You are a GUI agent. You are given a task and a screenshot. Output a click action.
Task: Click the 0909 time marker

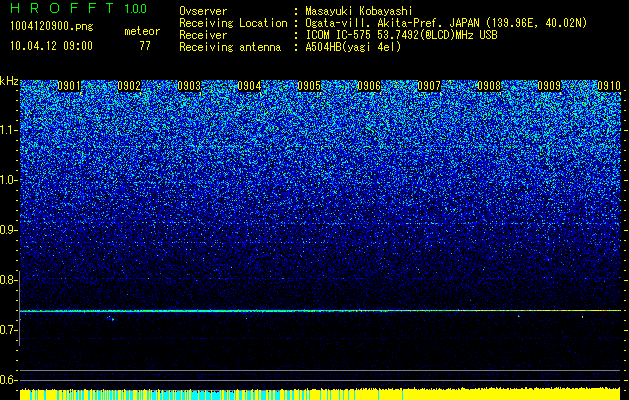549,86
